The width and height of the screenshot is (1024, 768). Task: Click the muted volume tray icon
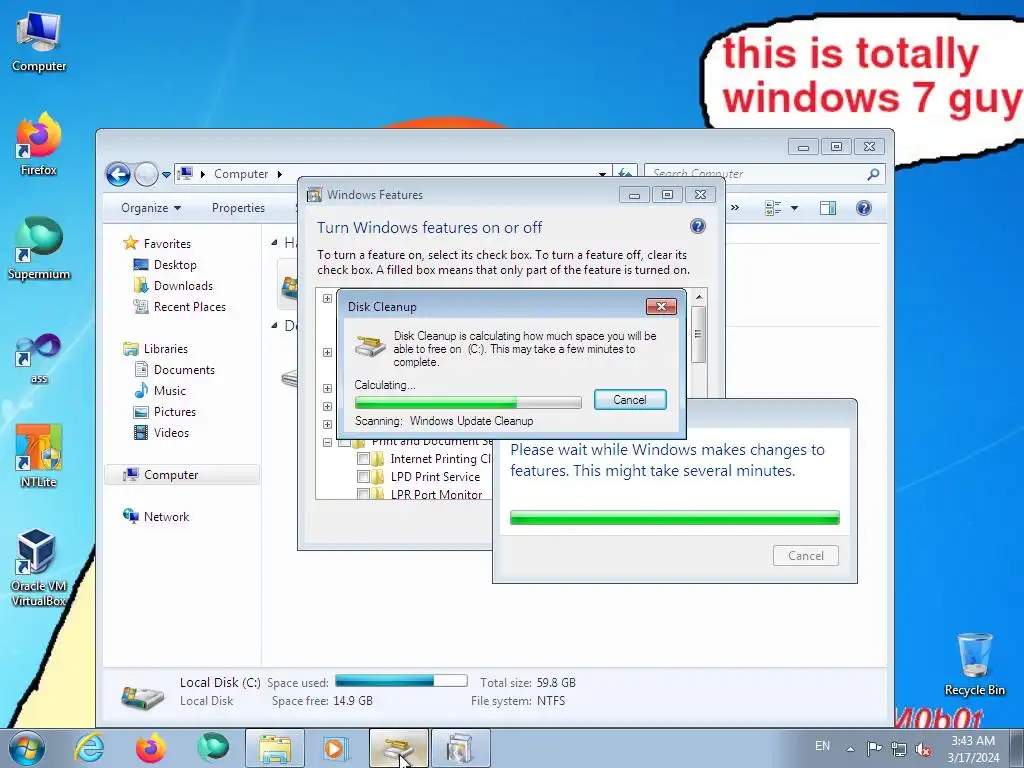point(923,749)
